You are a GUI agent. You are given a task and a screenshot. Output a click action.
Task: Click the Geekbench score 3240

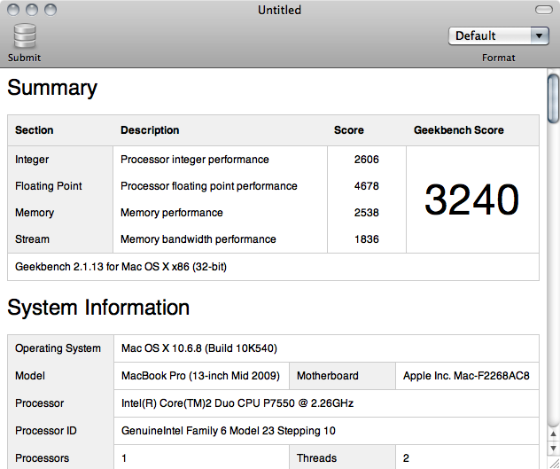tap(472, 199)
